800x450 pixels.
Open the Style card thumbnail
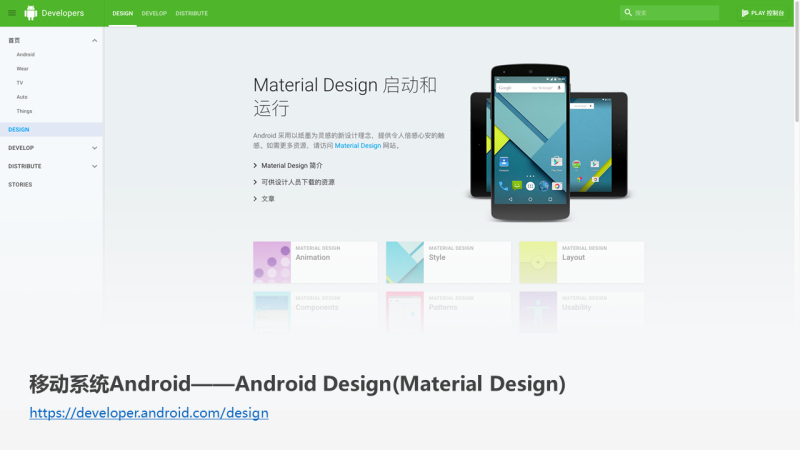405,262
